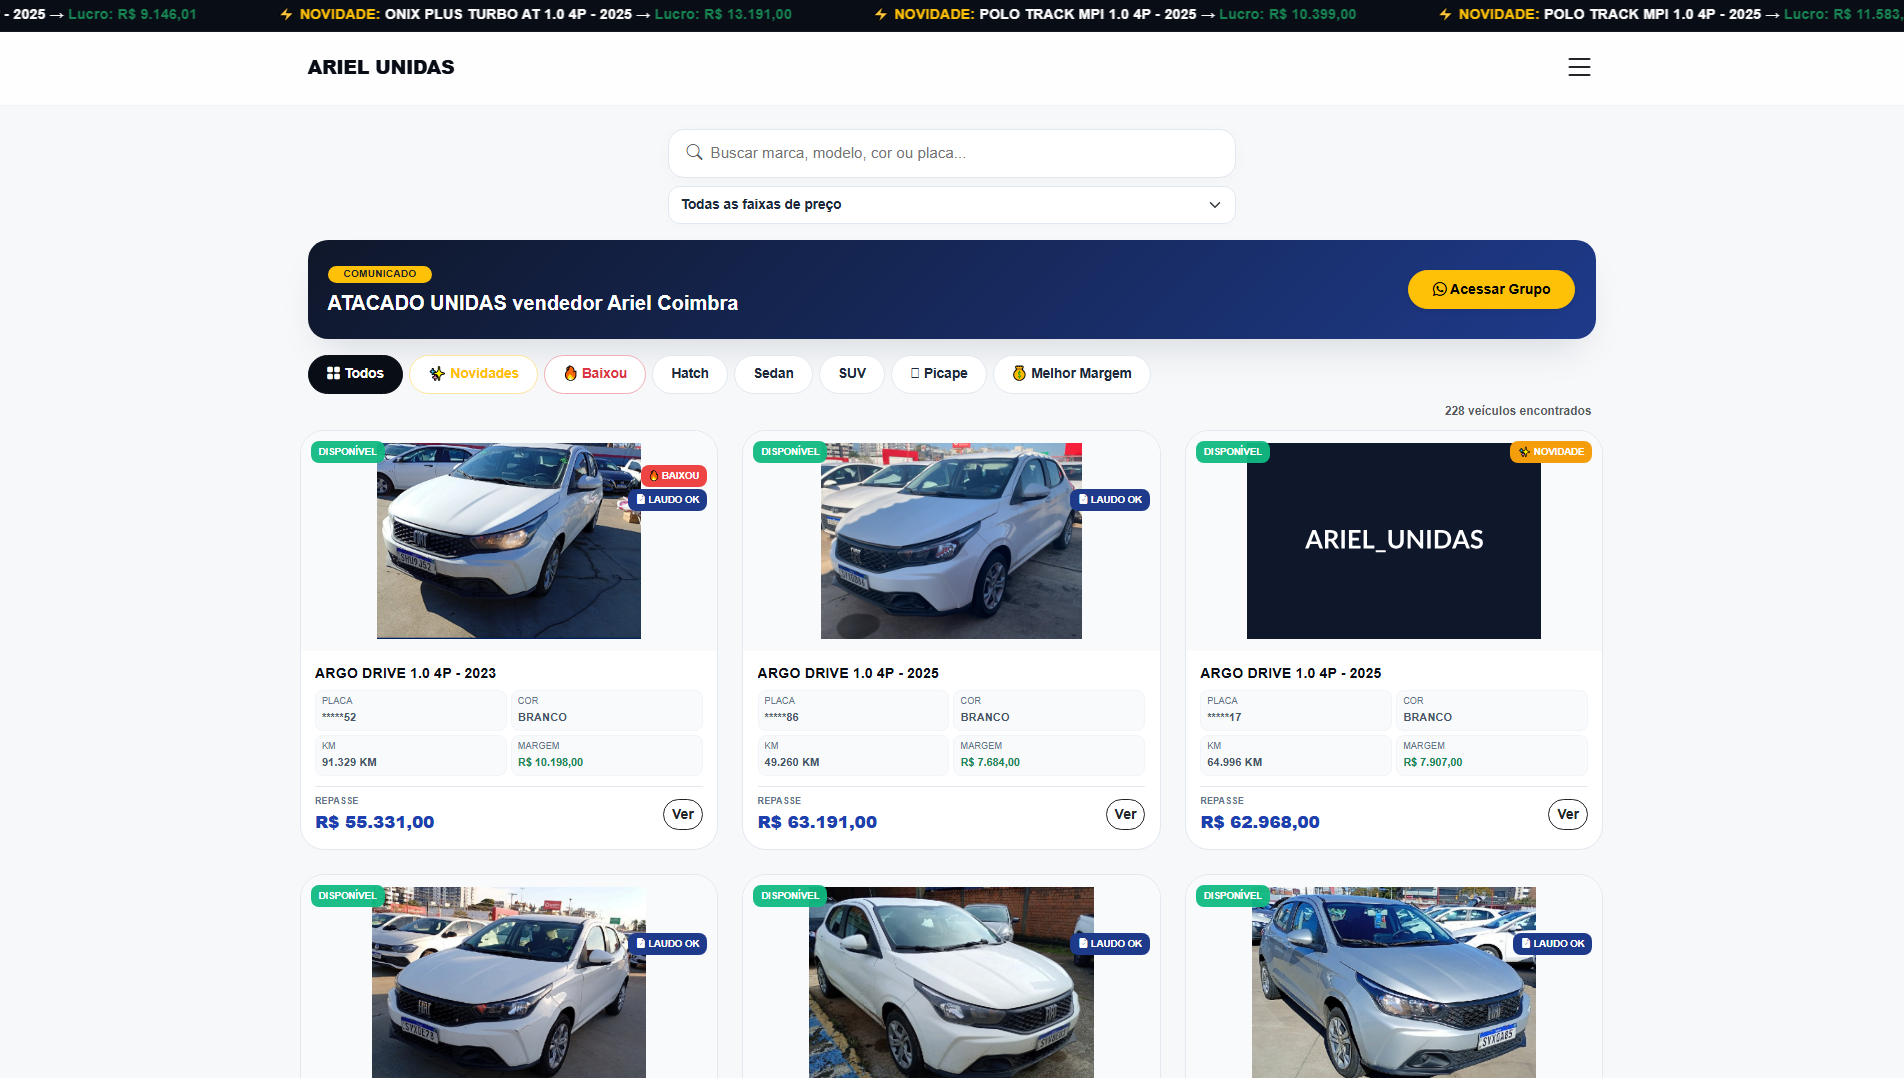Viewport: 1904px width, 1078px height.
Task: Sort by Melhor Margem
Action: point(1072,374)
